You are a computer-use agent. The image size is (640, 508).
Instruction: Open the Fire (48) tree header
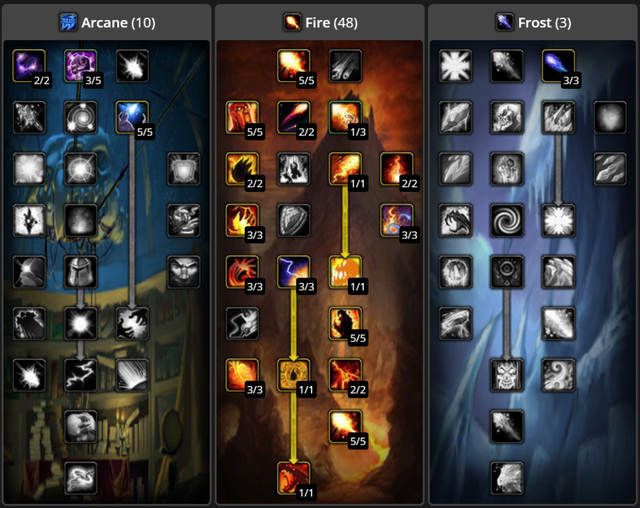click(x=320, y=22)
